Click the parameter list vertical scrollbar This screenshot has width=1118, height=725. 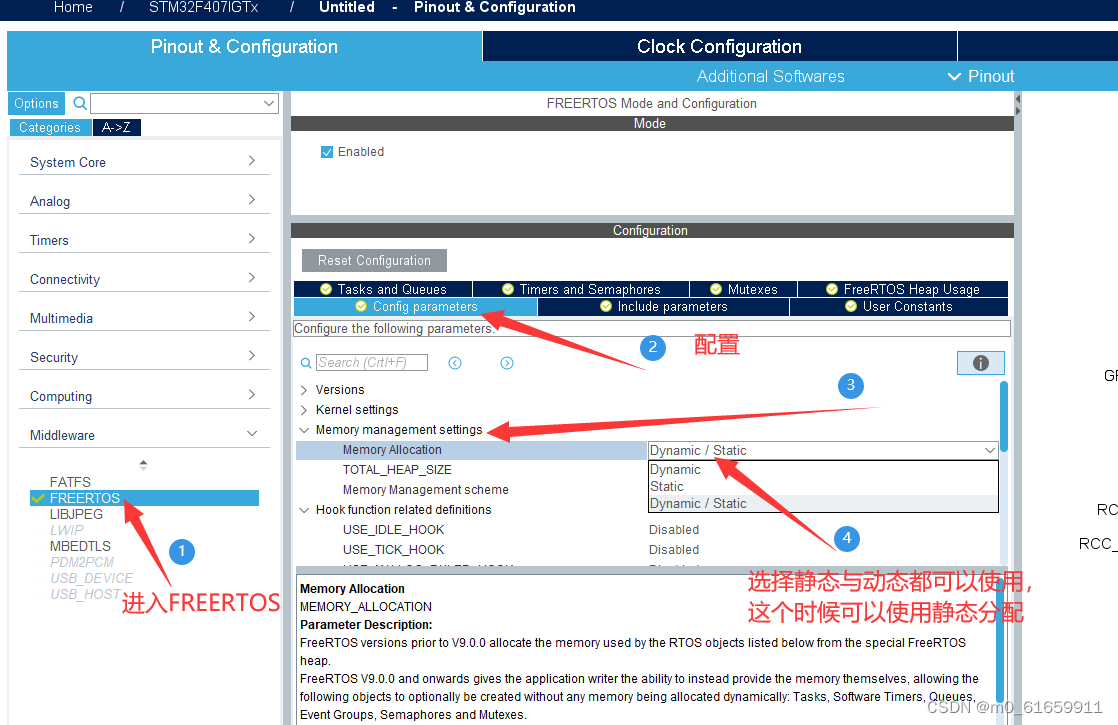coord(1004,417)
